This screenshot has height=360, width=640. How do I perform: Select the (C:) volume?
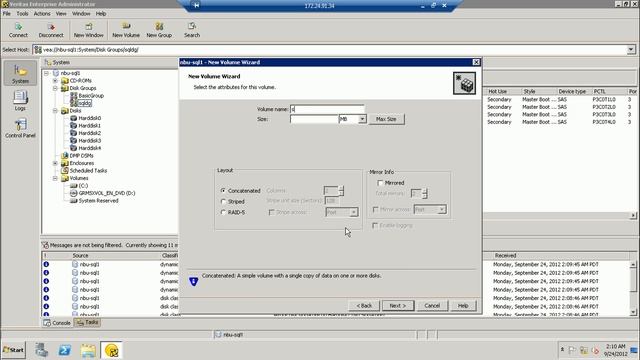(x=83, y=186)
